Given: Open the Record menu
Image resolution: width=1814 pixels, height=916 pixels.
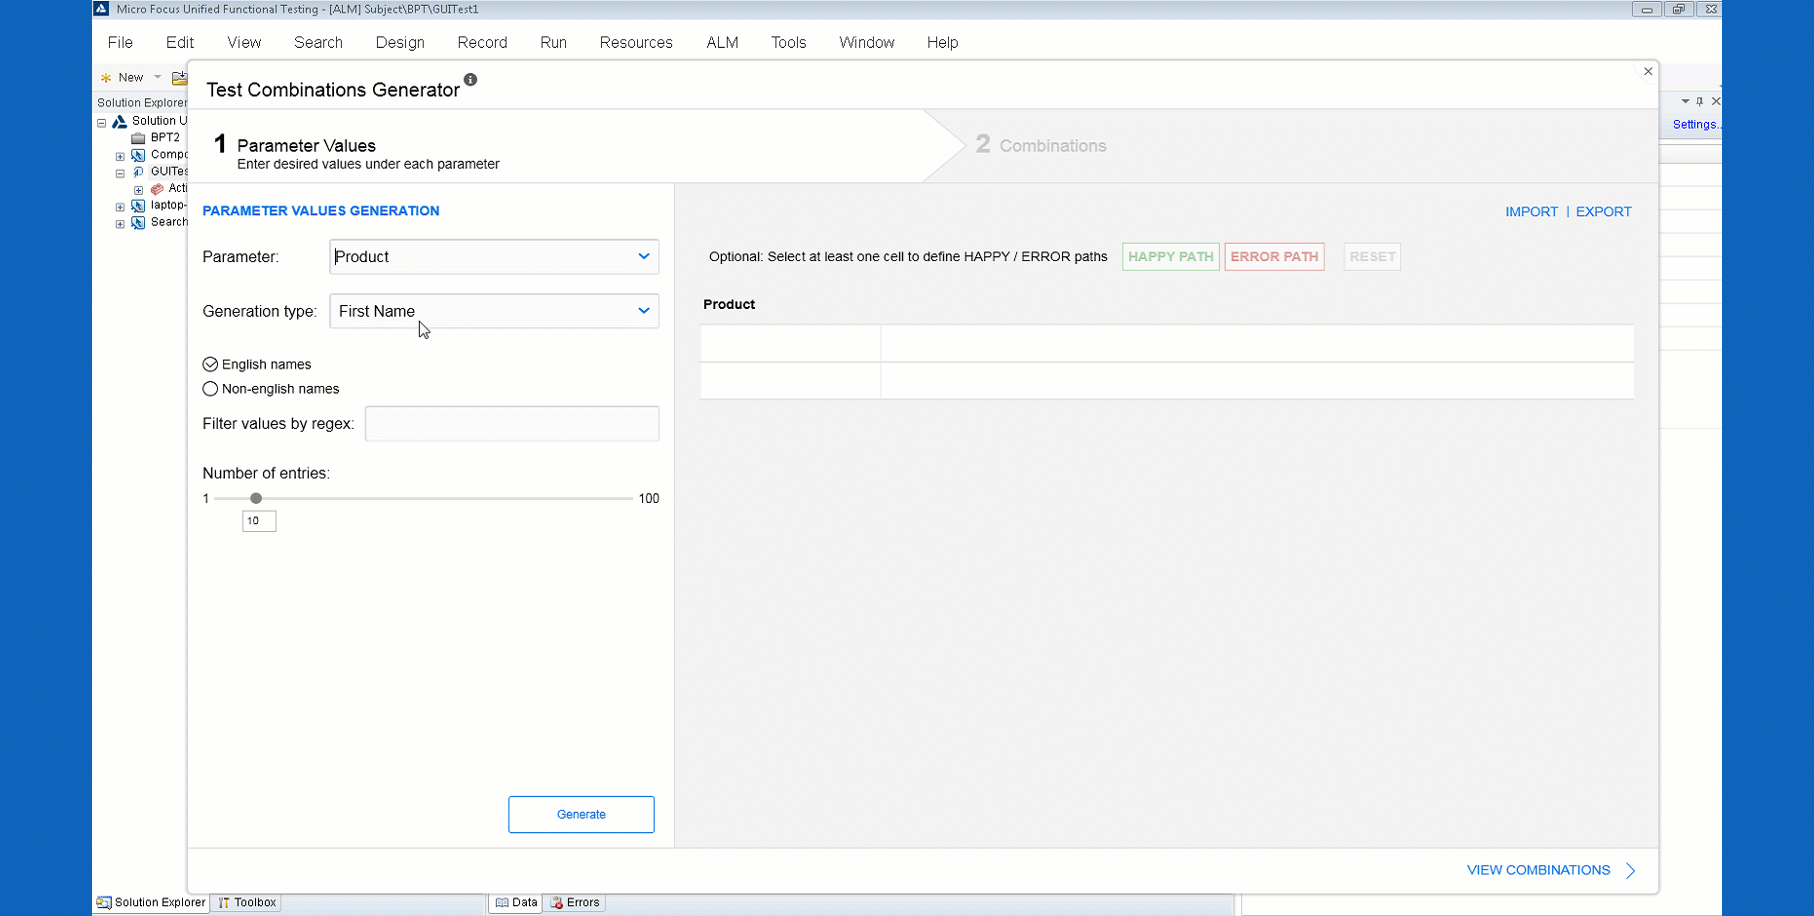Looking at the screenshot, I should coord(482,43).
